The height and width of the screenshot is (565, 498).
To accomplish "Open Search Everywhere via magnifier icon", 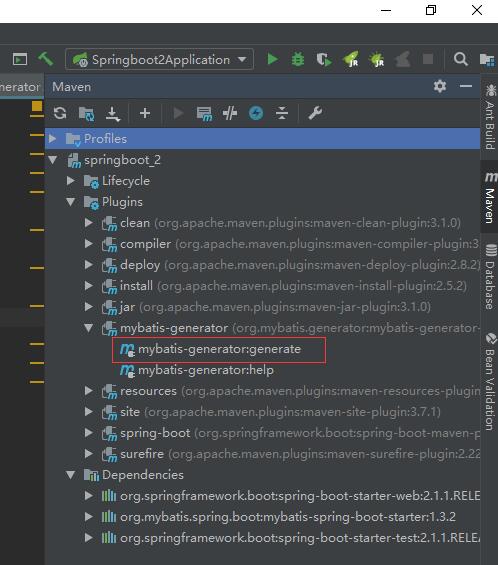I will click(x=461, y=59).
